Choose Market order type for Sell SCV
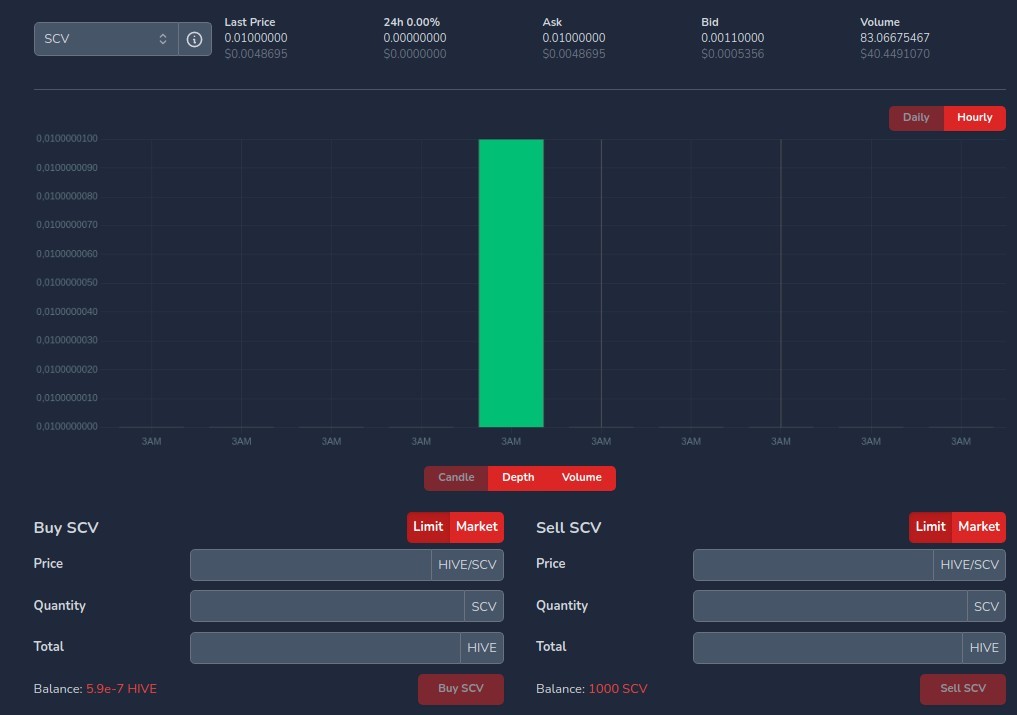1017x715 pixels. pyautogui.click(x=979, y=527)
